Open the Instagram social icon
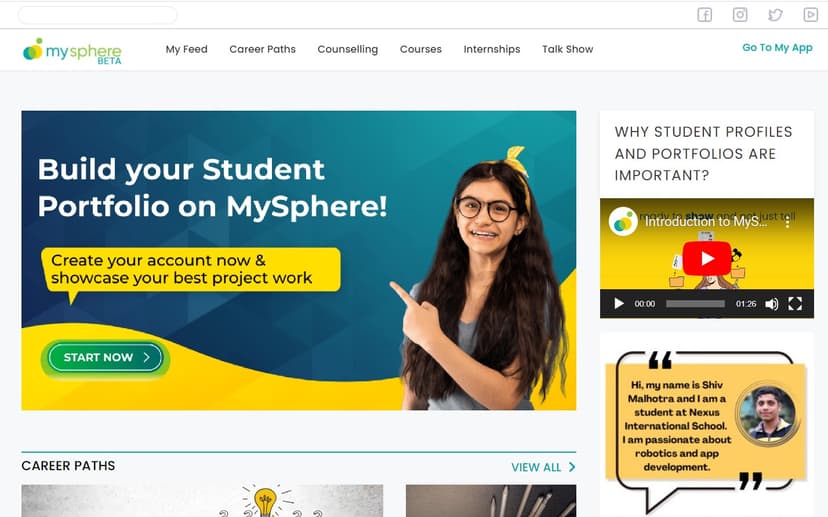Viewport: 828px width, 517px height. tap(740, 15)
